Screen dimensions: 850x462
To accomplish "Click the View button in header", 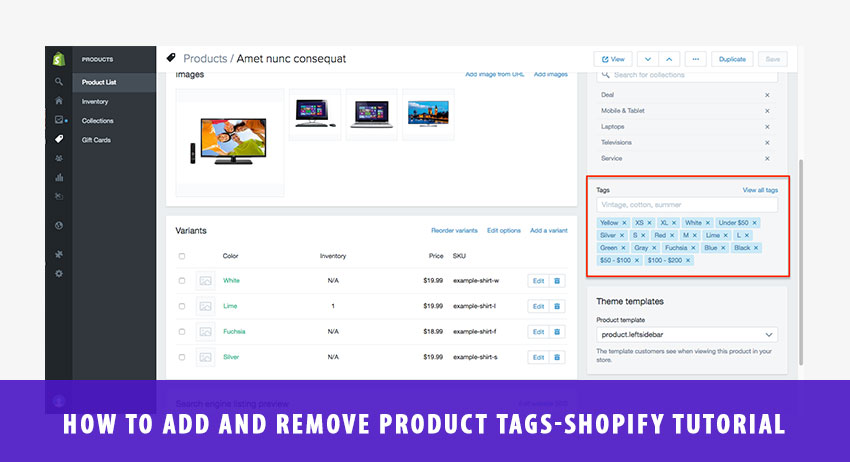I will pos(613,59).
